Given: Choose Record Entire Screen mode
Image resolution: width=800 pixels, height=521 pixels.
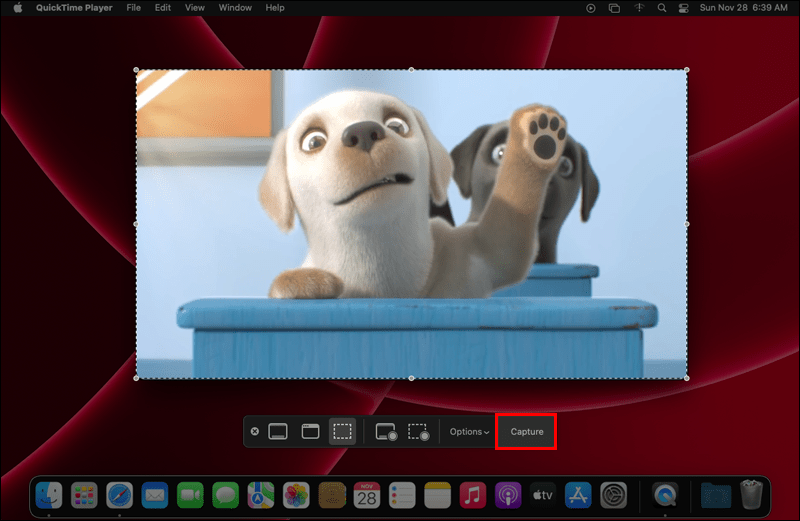Looking at the screenshot, I should pos(386,432).
